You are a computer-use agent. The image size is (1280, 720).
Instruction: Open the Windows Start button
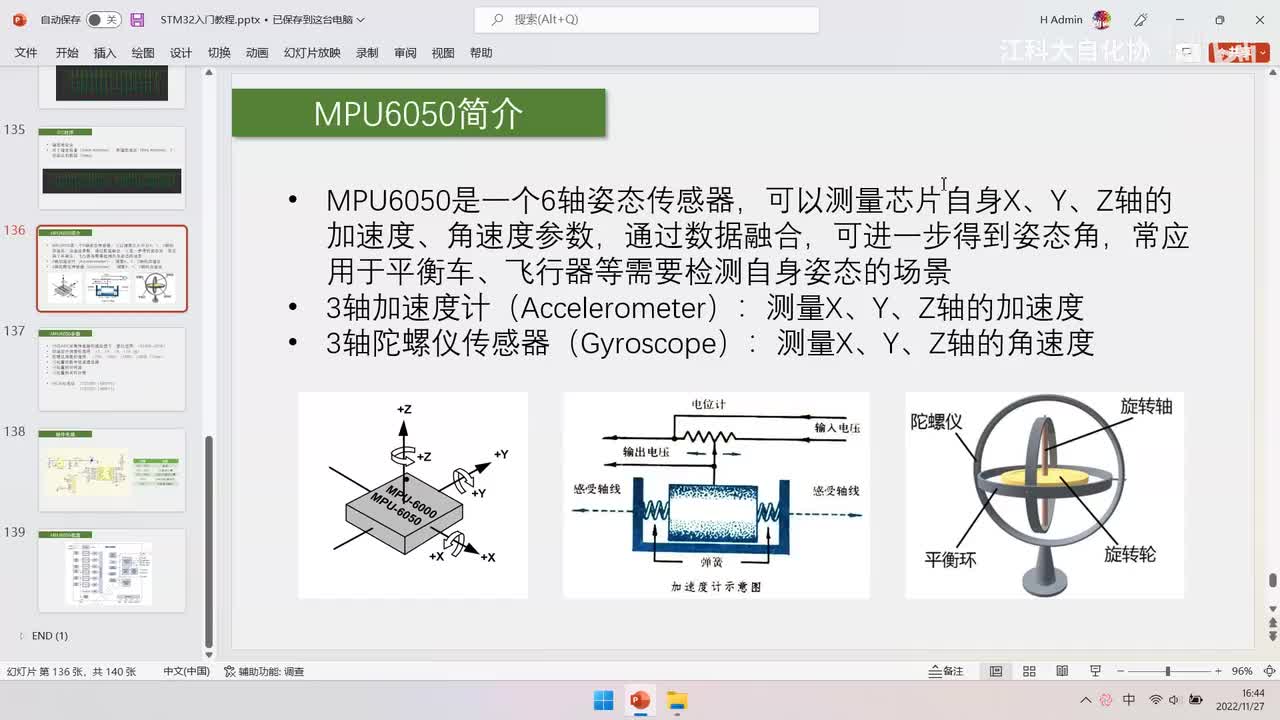tap(604, 700)
